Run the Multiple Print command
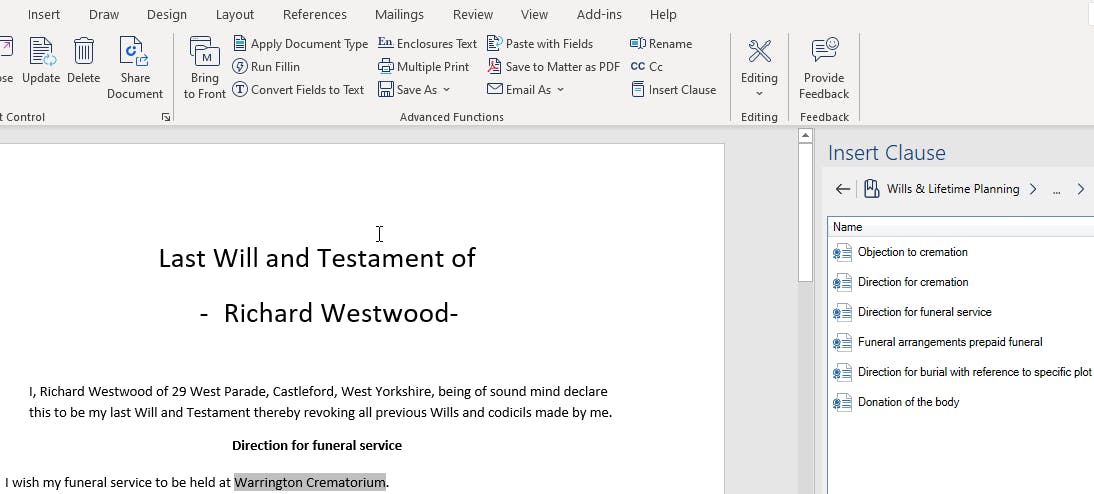1094x494 pixels. click(424, 67)
